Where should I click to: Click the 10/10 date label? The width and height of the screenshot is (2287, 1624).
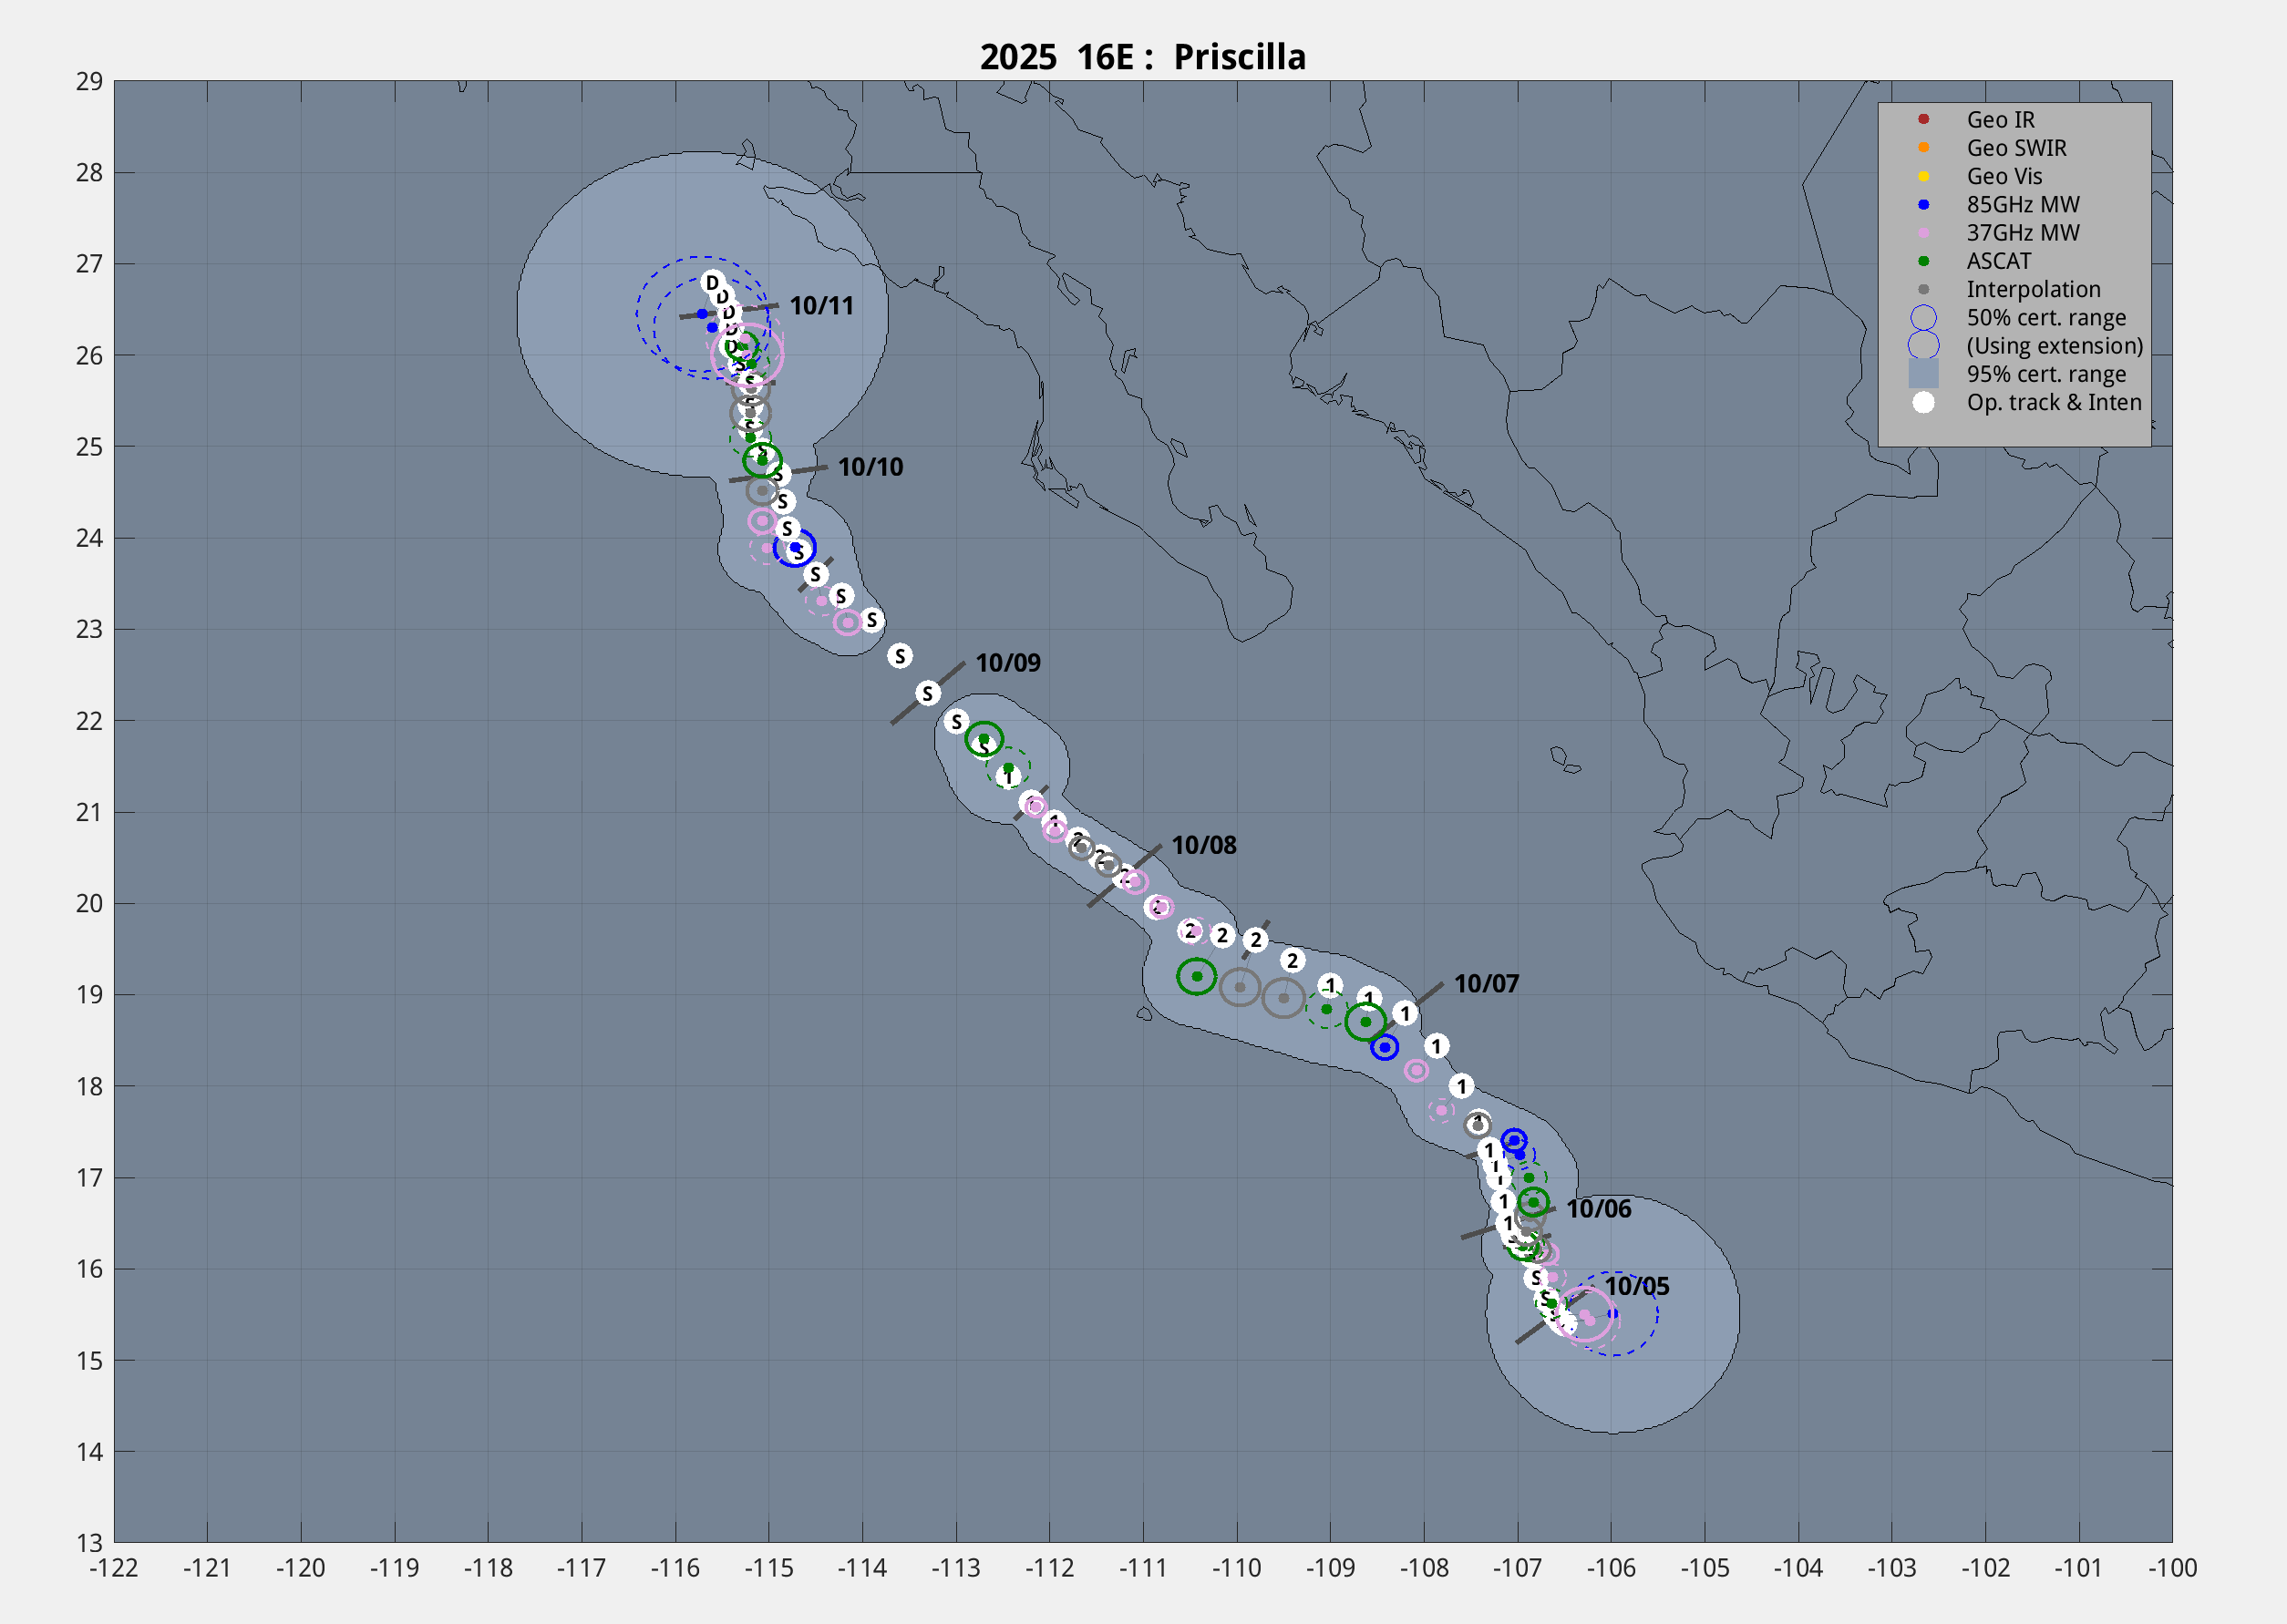pyautogui.click(x=870, y=467)
